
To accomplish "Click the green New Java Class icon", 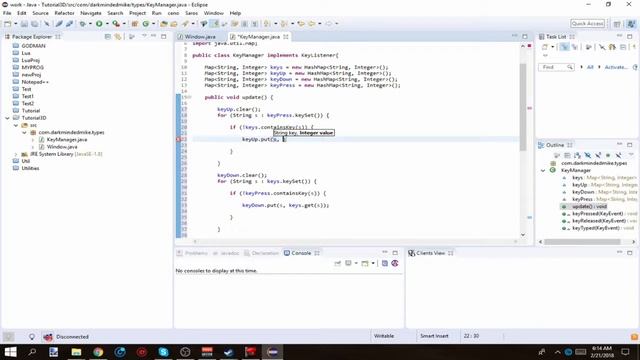I will (146, 24).
